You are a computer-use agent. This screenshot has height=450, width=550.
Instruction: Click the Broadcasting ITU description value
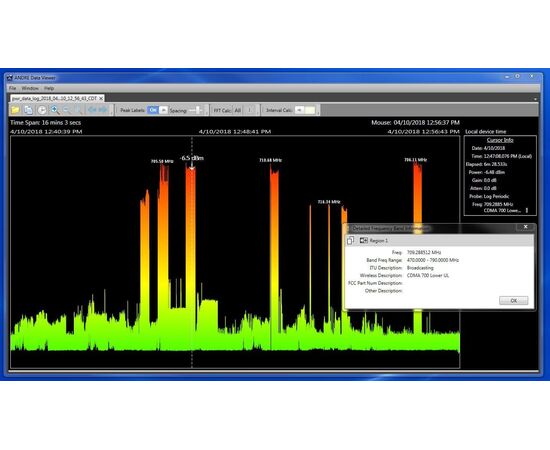[420, 268]
